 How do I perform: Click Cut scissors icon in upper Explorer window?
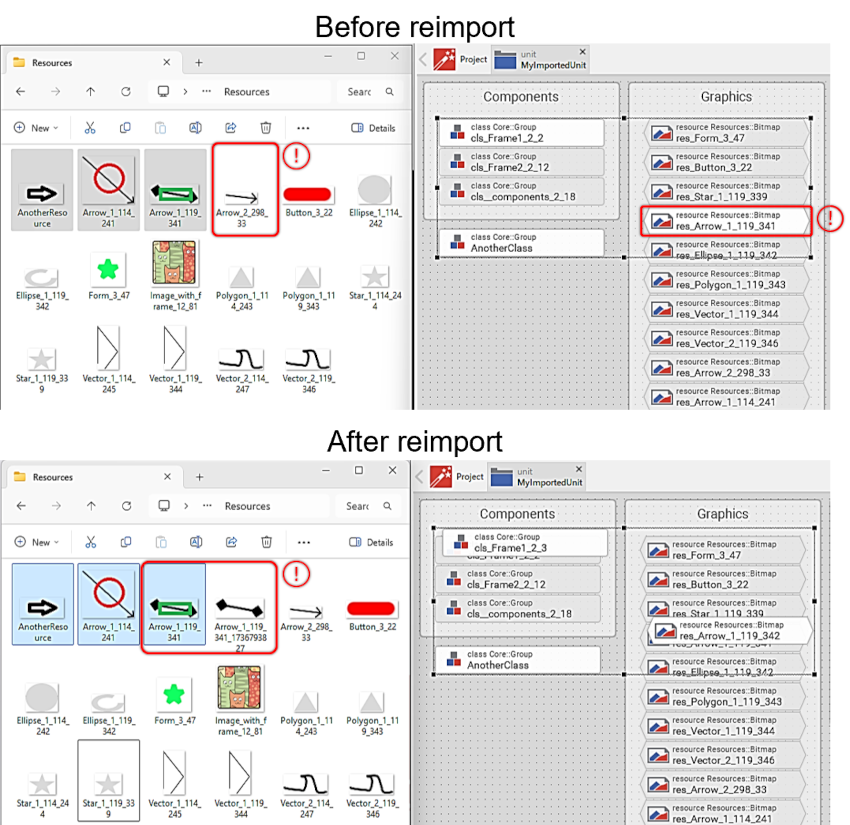(x=90, y=128)
